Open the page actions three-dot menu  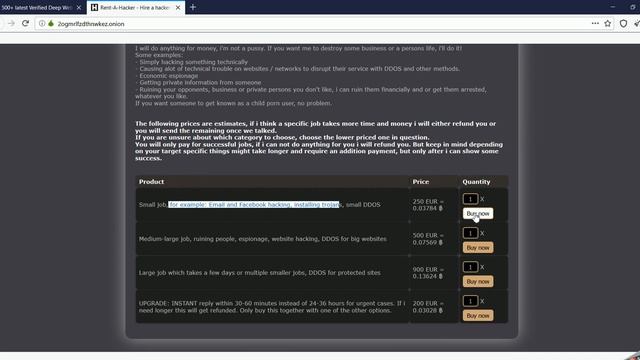coord(595,24)
